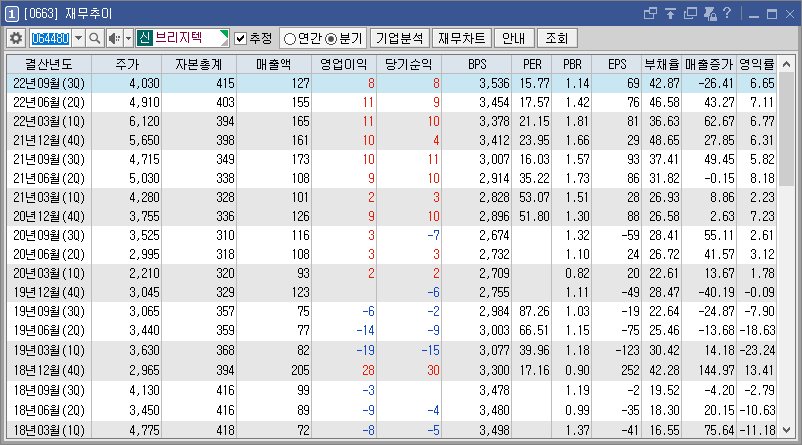Screen dimensions: 802x445
Task: Click EPS value 252
Action: (630, 370)
